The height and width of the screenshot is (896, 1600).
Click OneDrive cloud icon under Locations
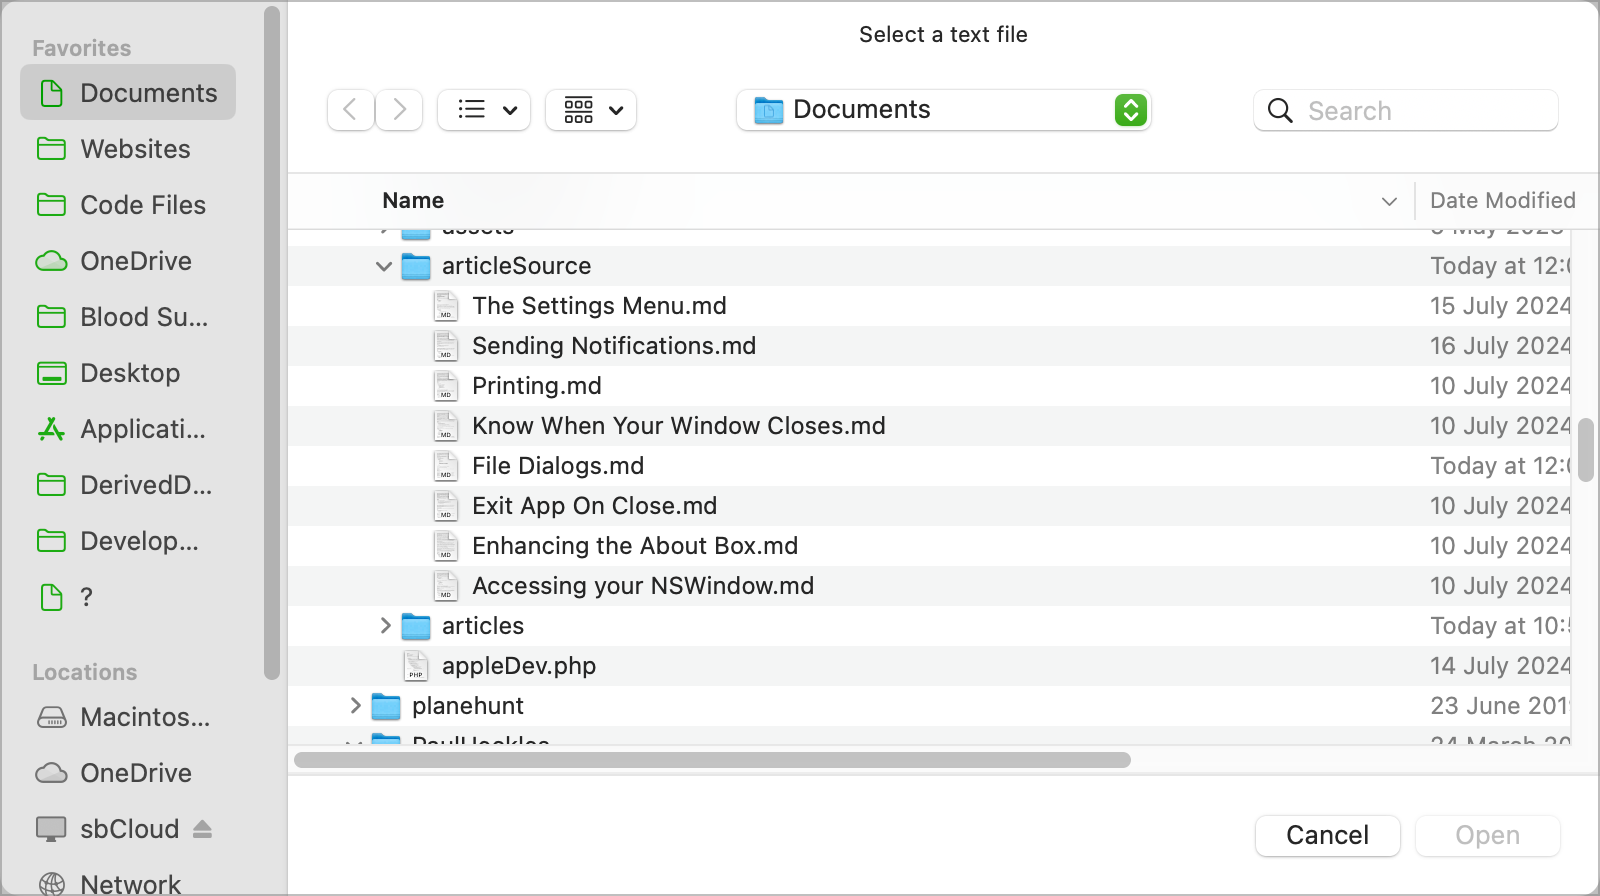point(51,773)
